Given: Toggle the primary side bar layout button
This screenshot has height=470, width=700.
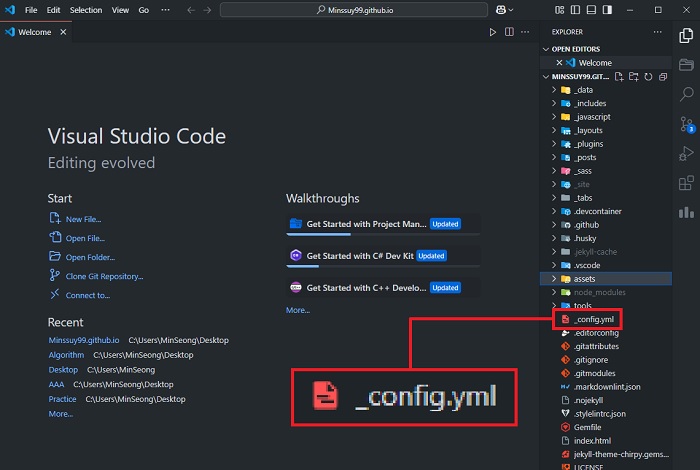Looking at the screenshot, I should [574, 9].
